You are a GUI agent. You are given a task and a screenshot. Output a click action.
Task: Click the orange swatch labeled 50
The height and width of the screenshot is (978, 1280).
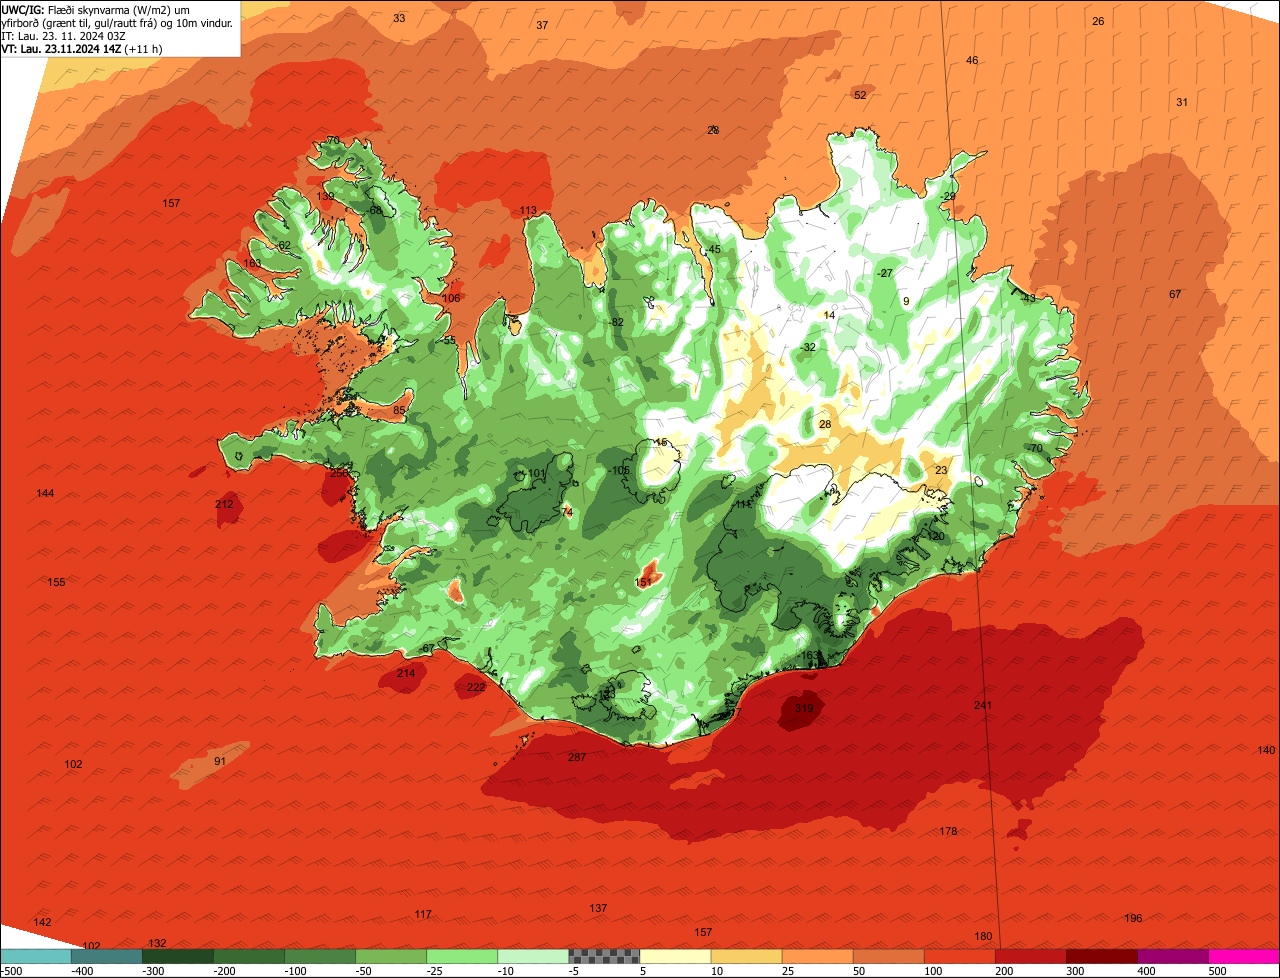point(888,956)
